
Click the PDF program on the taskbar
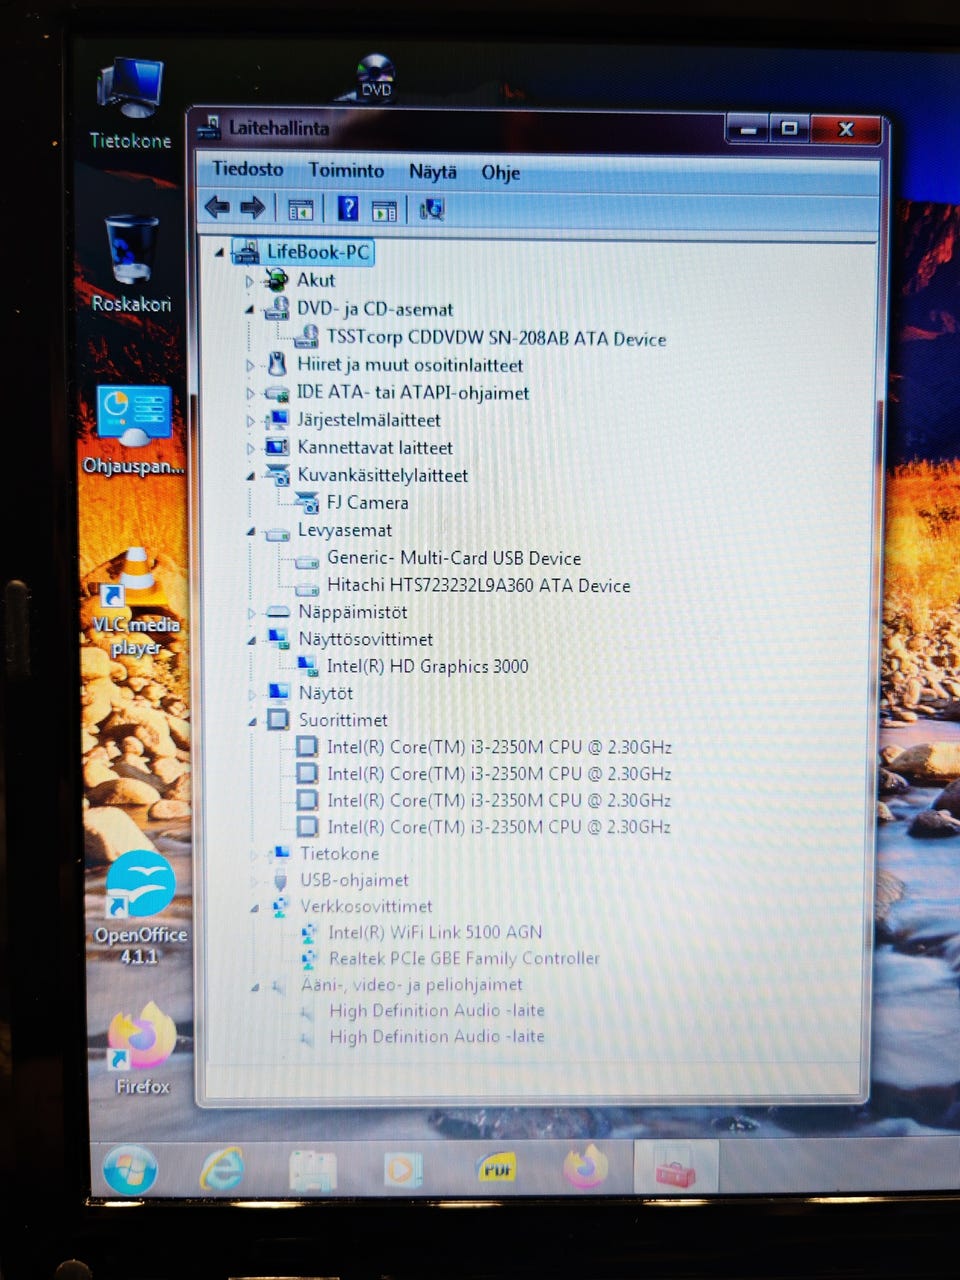pos(497,1168)
